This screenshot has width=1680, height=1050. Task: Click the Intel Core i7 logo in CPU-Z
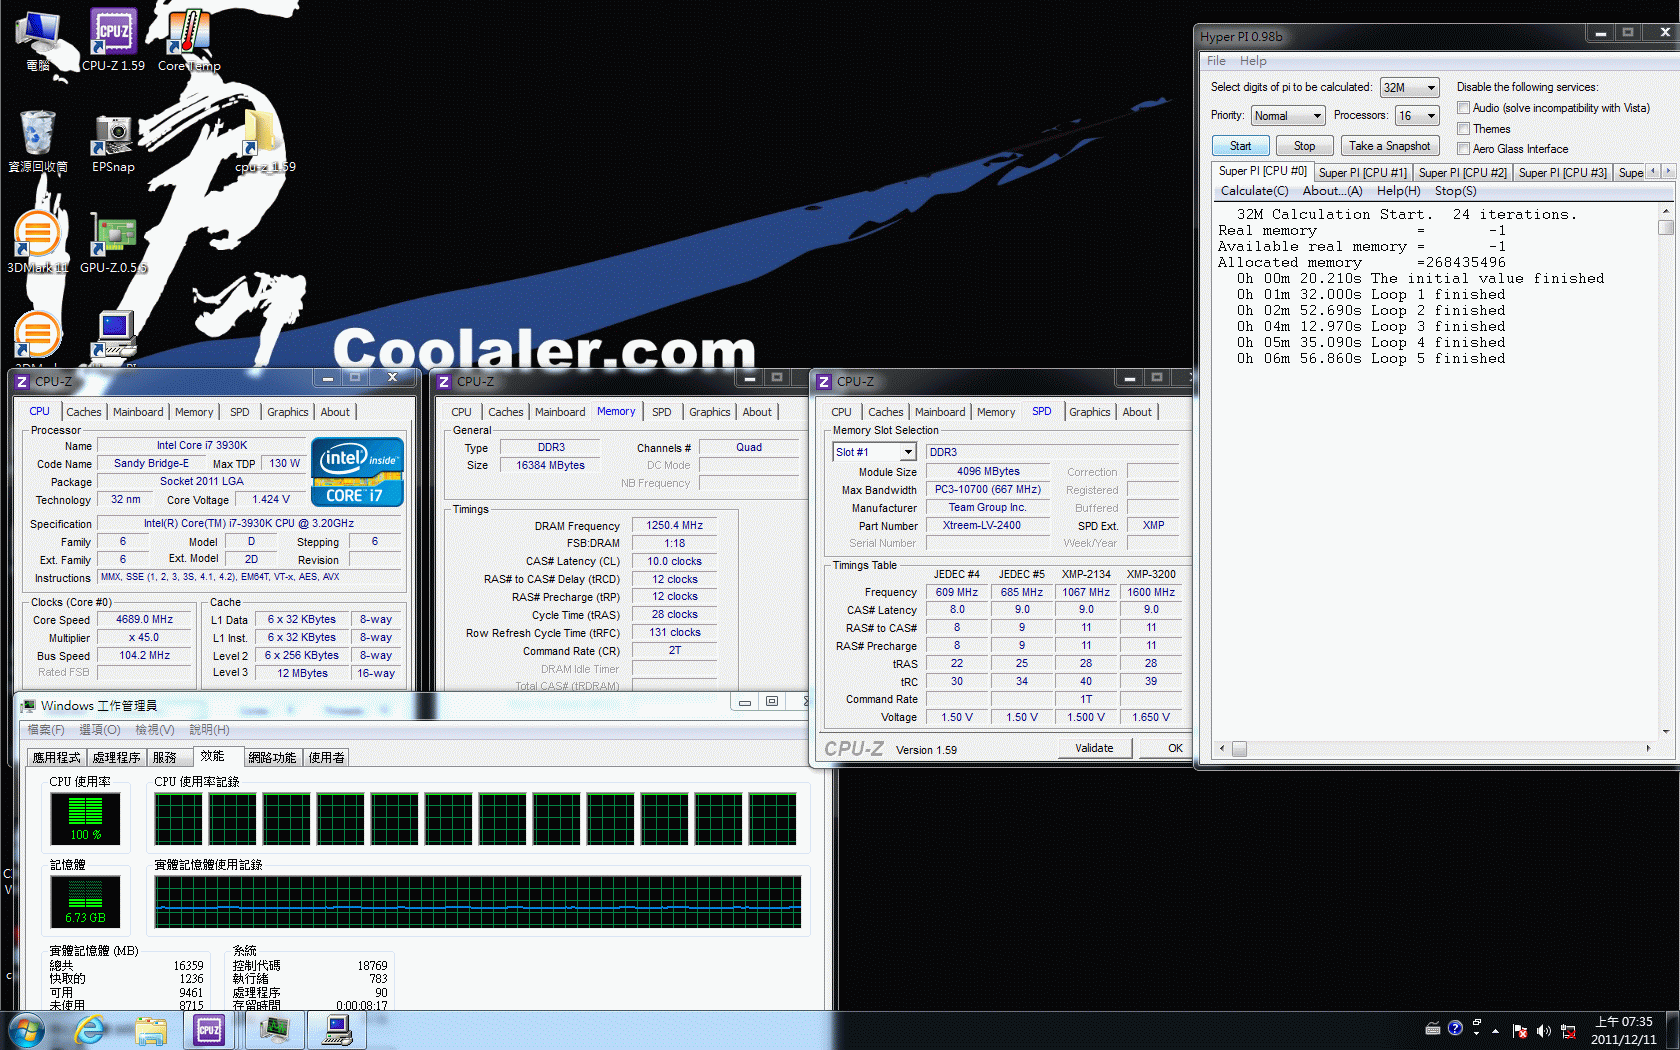pos(357,472)
